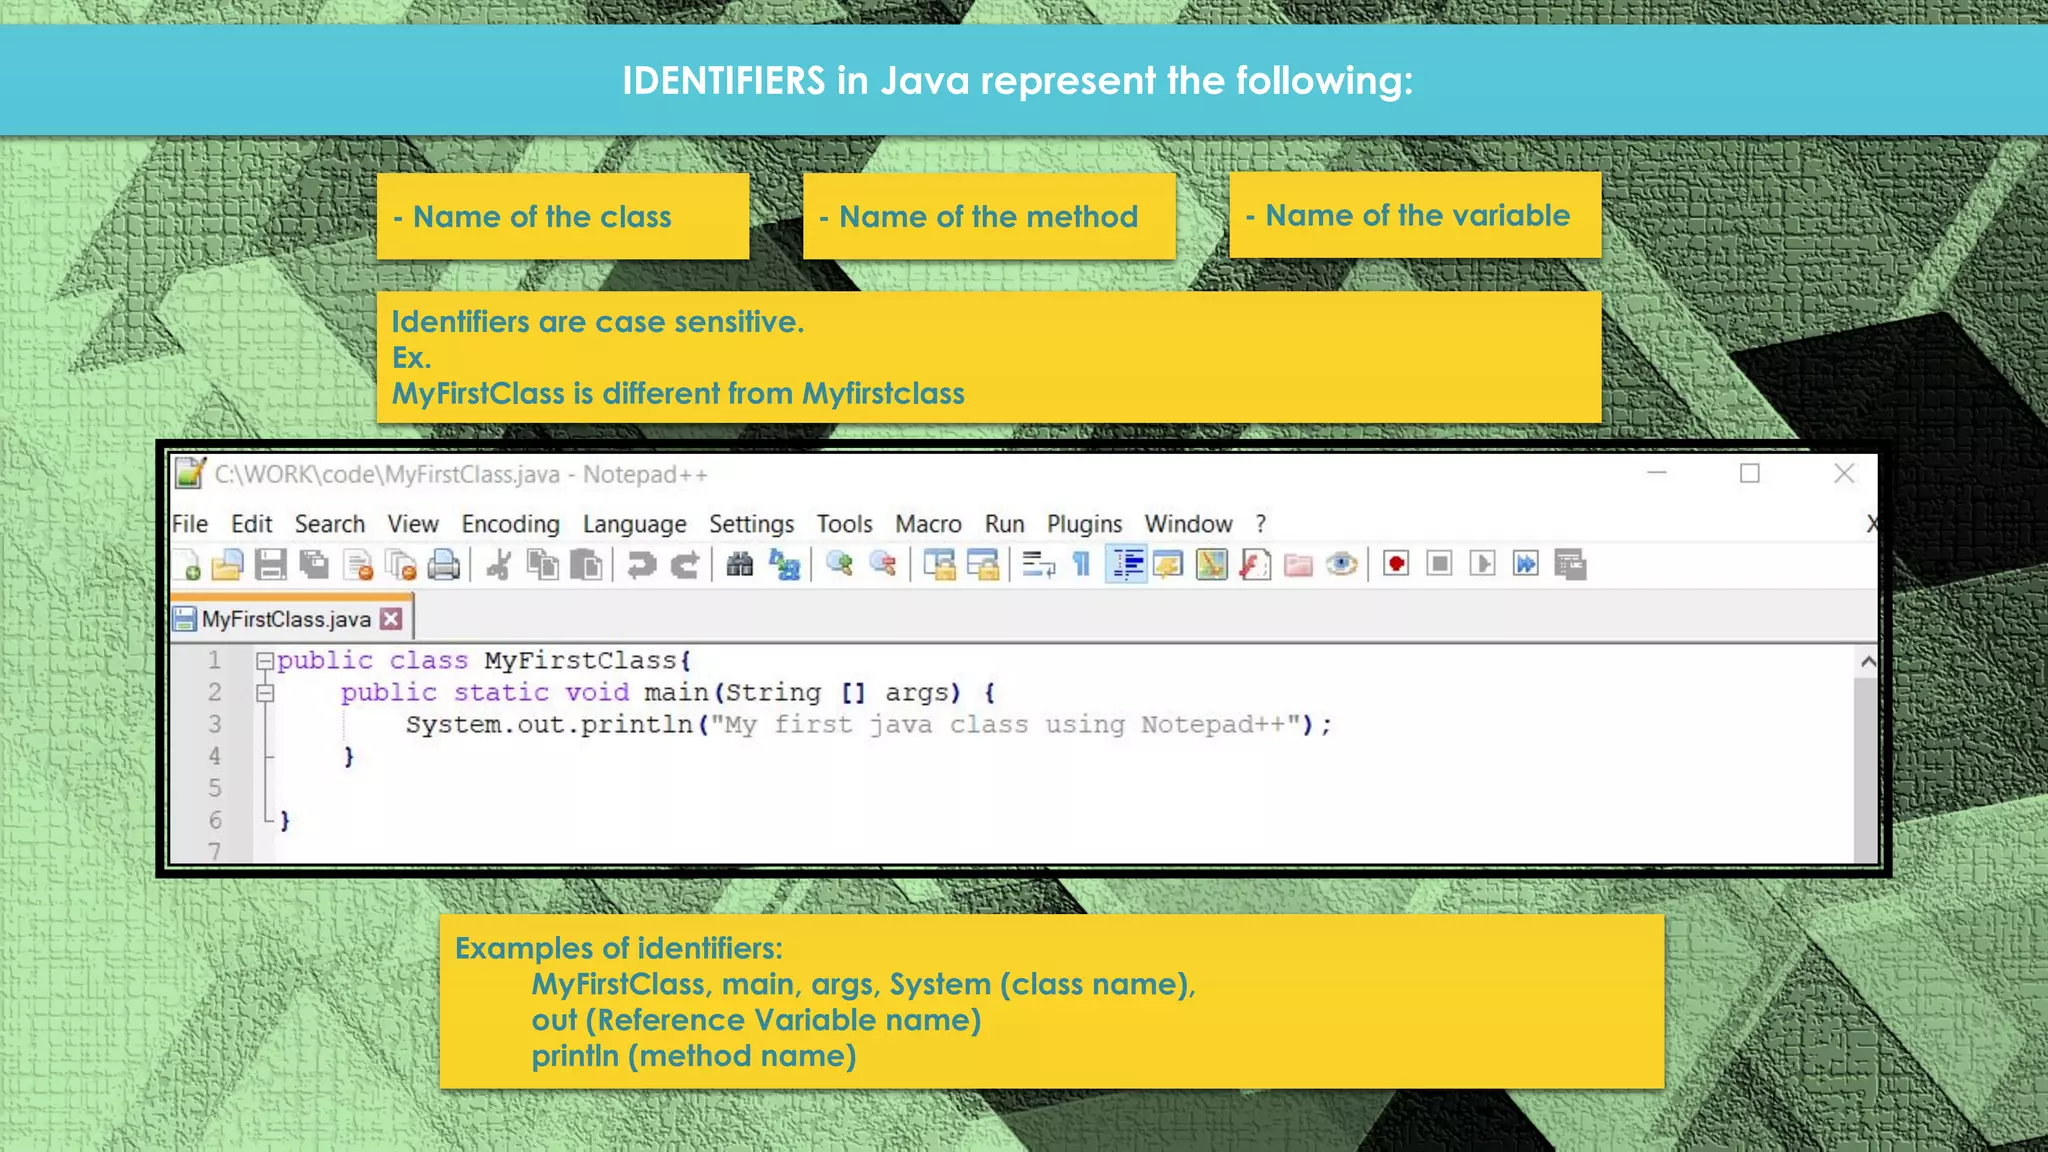Select the MyFirstClass.java document tab
The height and width of the screenshot is (1152, 2048).
(x=285, y=619)
